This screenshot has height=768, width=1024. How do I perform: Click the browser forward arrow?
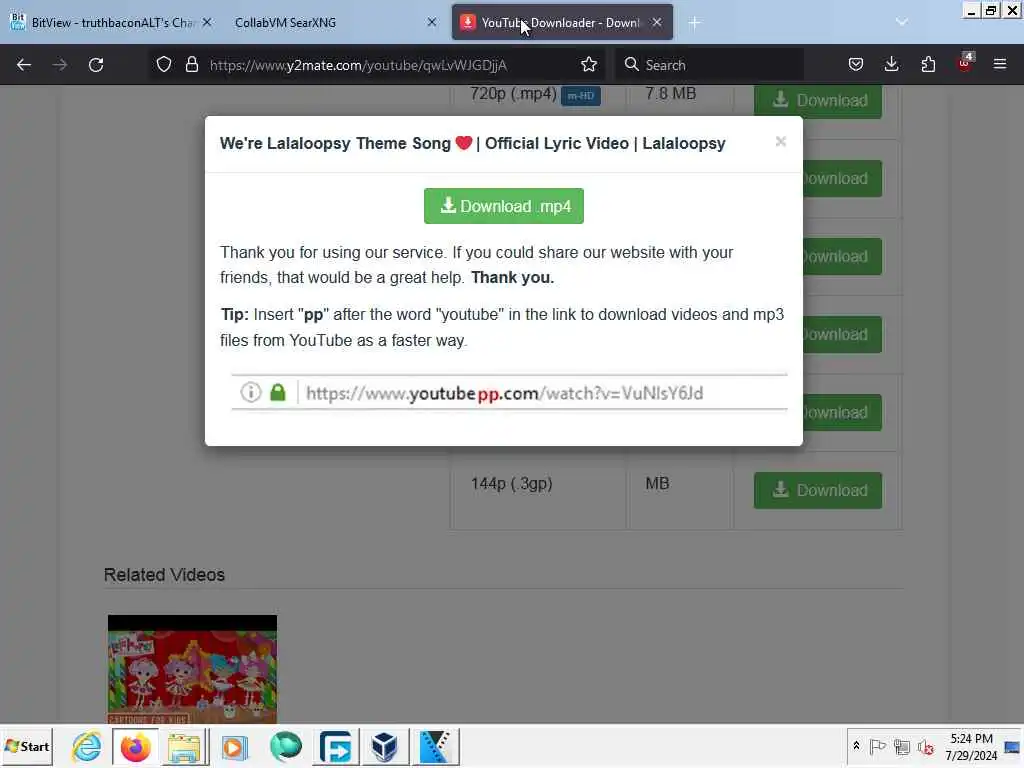59,65
